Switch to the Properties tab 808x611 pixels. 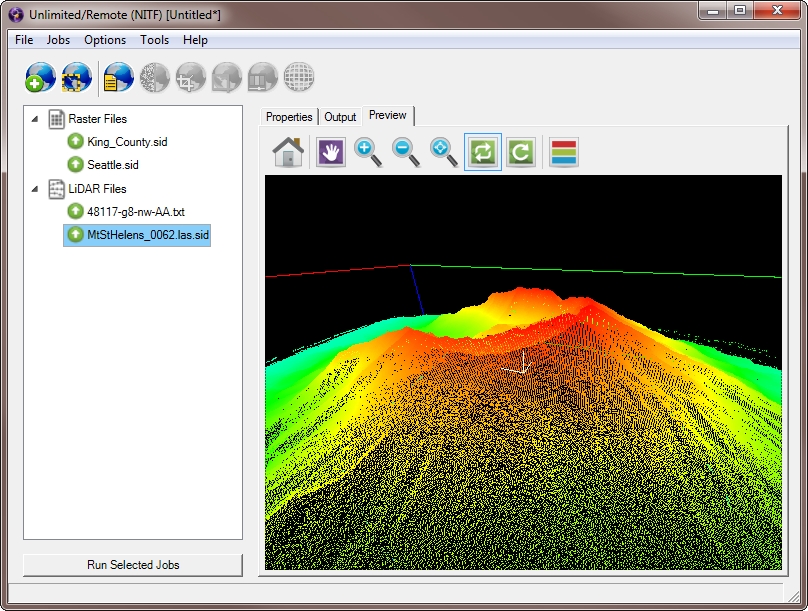click(289, 117)
